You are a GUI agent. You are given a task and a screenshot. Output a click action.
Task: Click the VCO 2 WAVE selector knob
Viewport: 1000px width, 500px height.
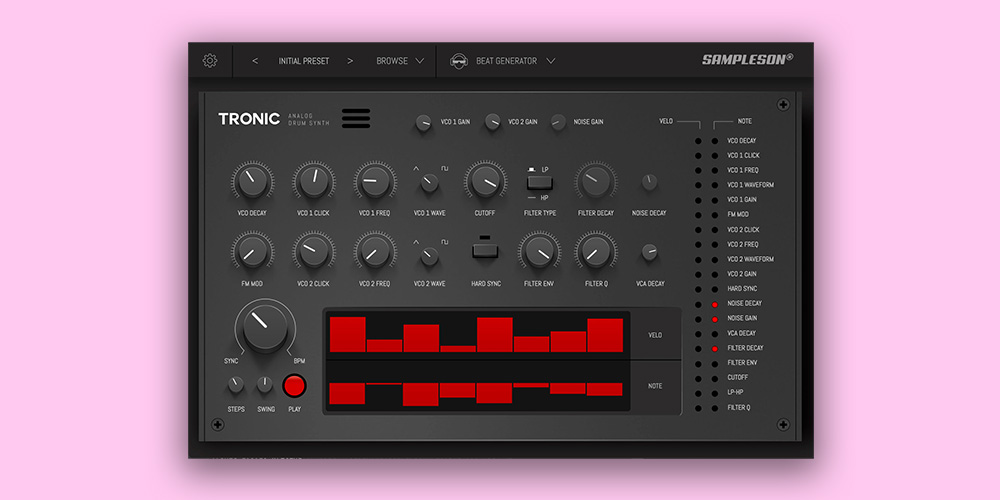pyautogui.click(x=430, y=256)
